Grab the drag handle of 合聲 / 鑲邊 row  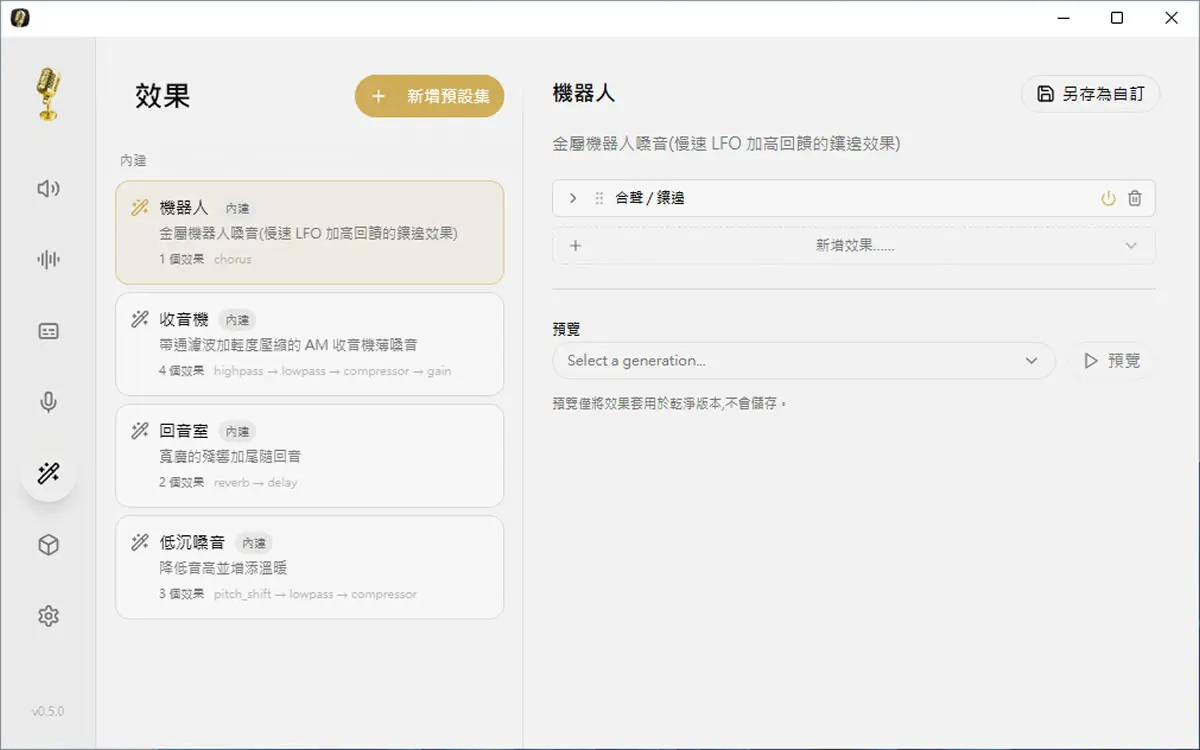[x=599, y=198]
